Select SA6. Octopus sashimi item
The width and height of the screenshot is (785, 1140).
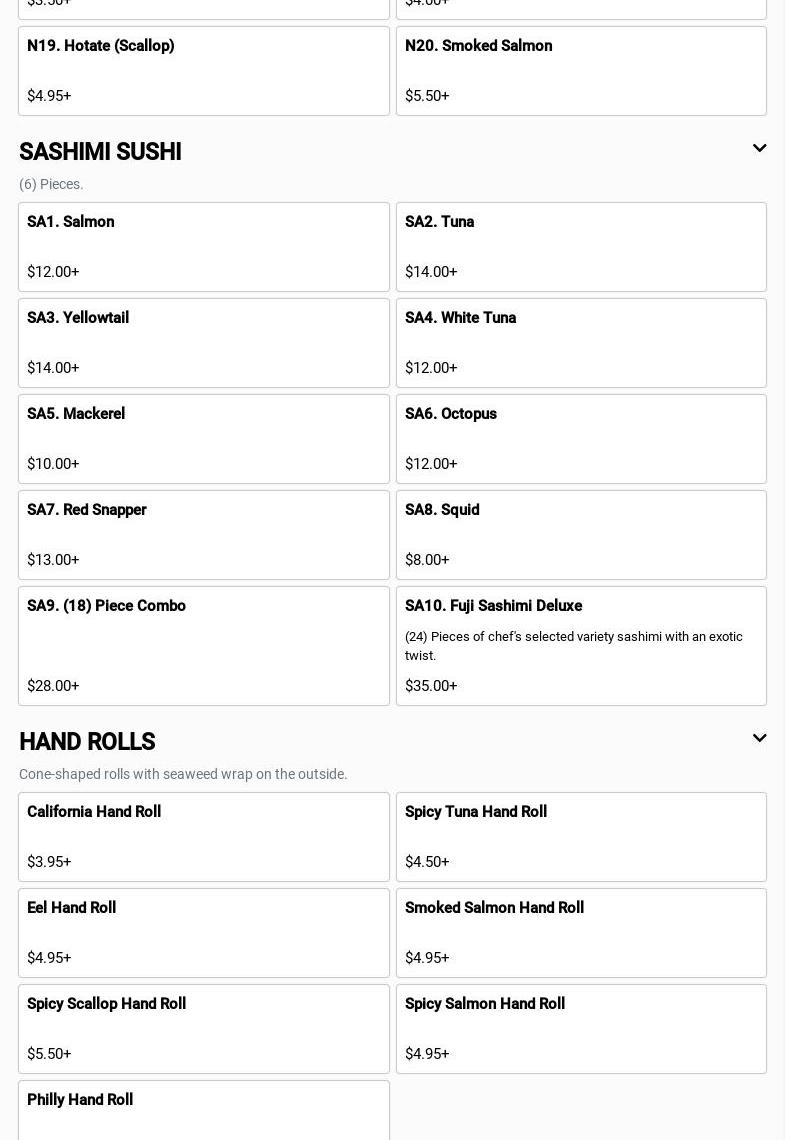581,439
